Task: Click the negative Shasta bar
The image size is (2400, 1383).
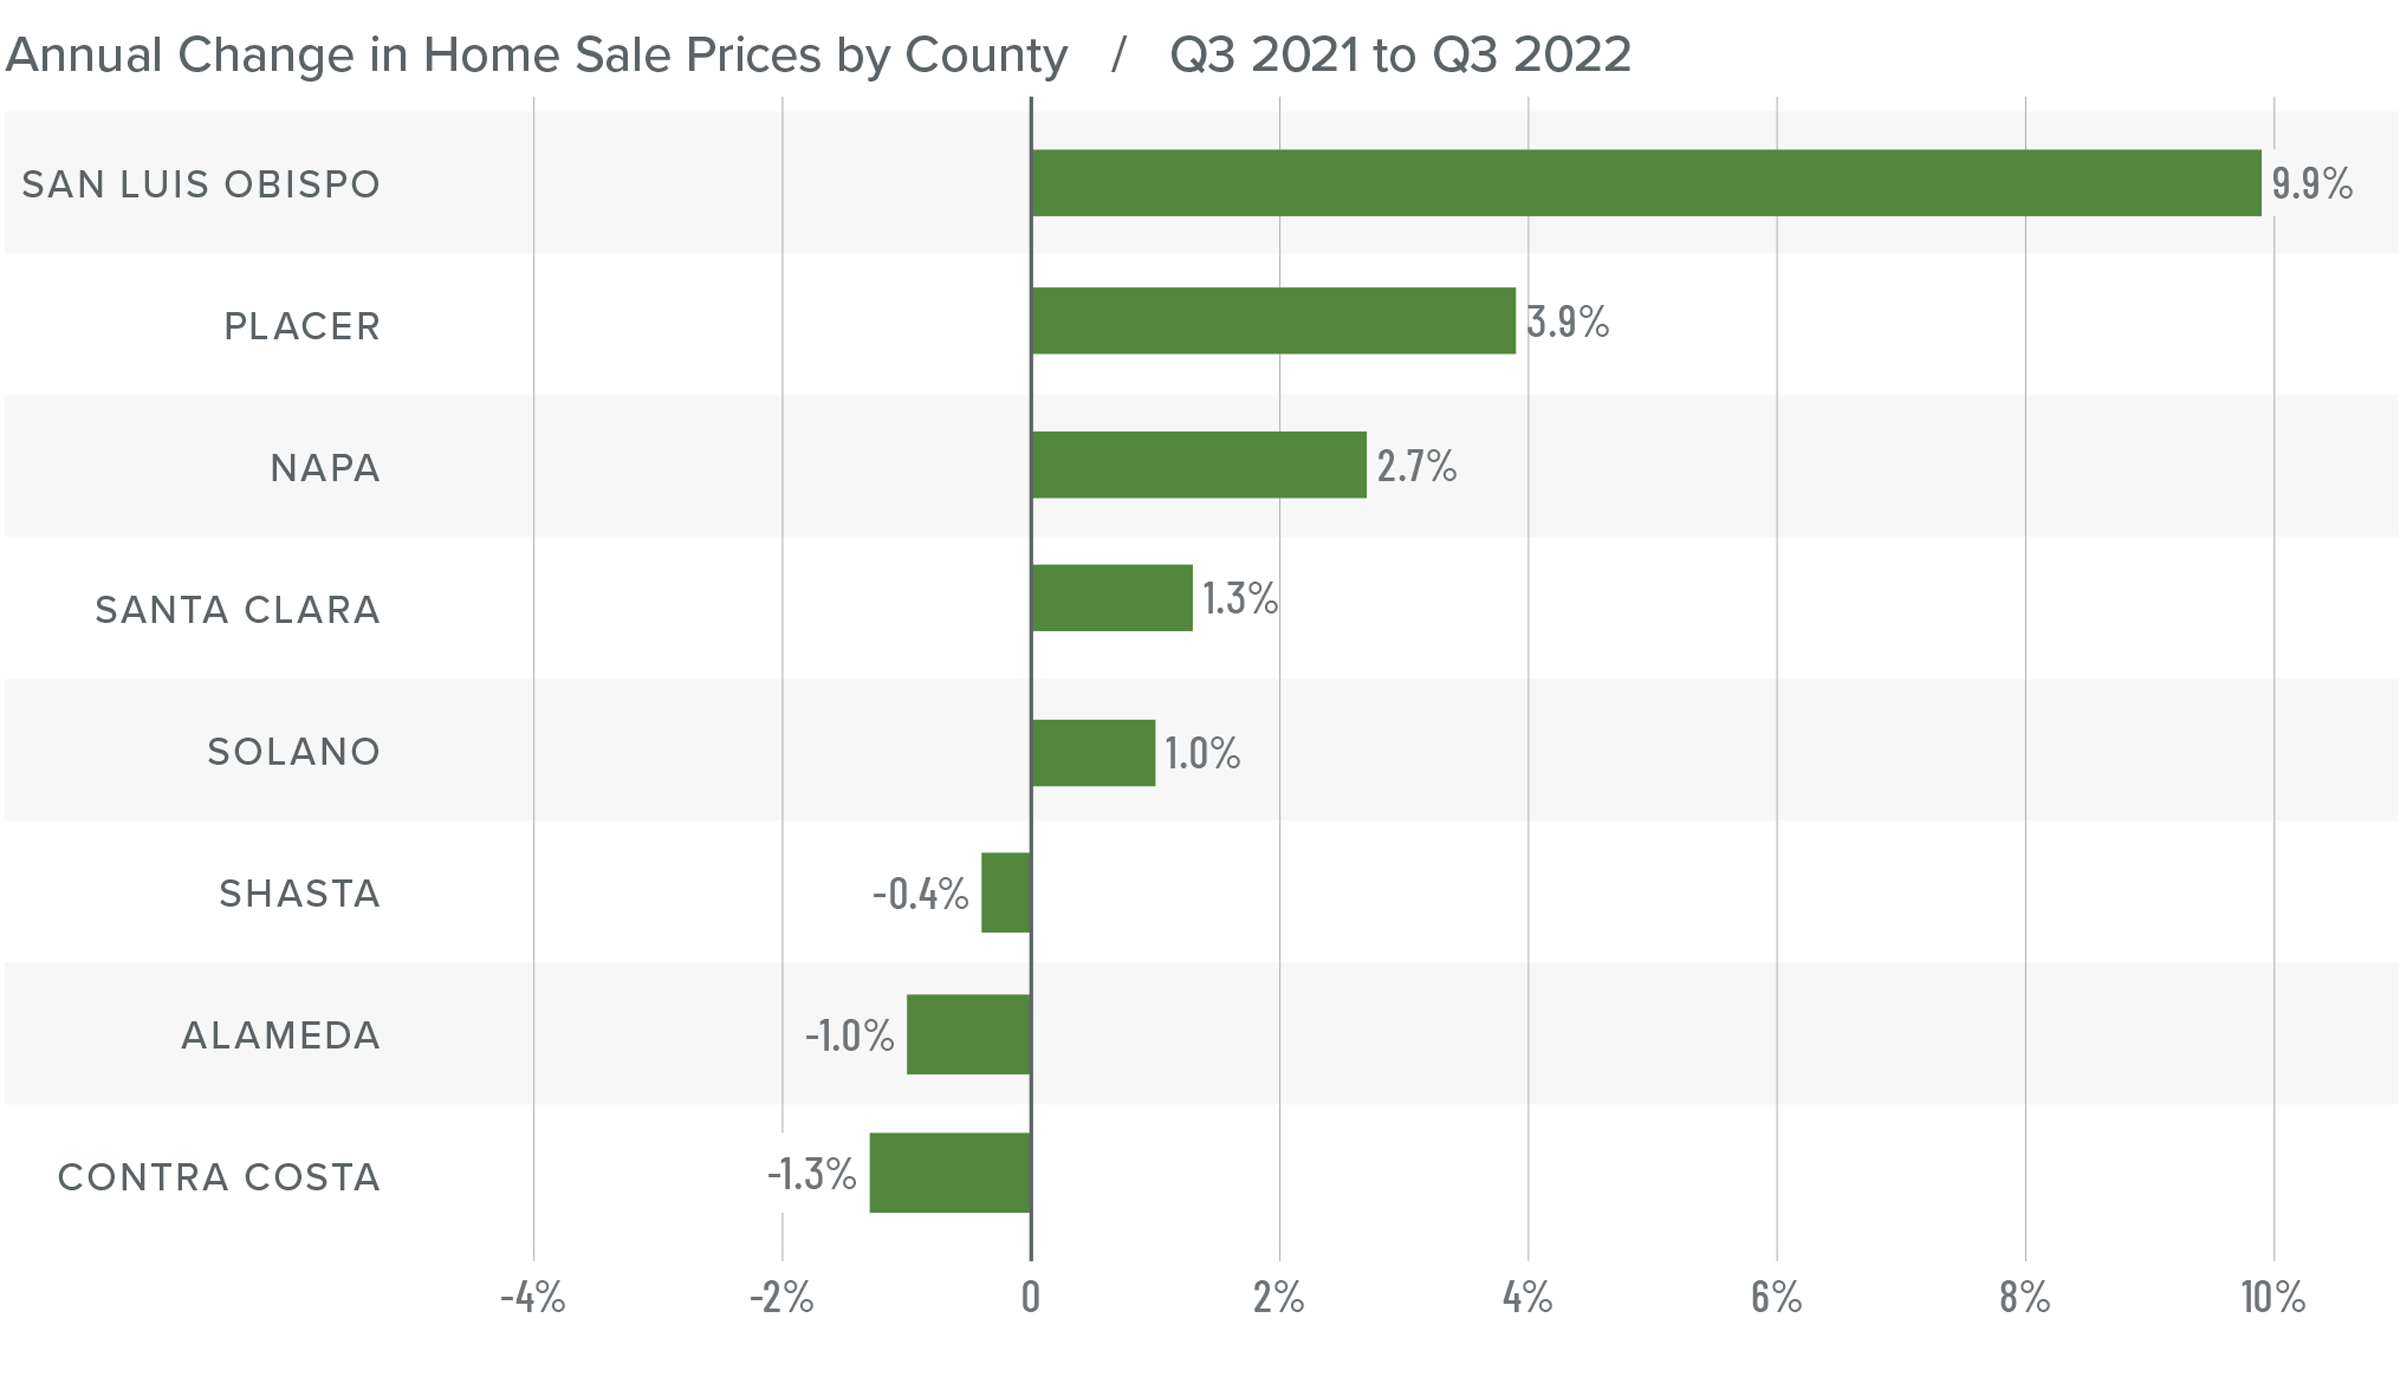Action: tap(1005, 893)
